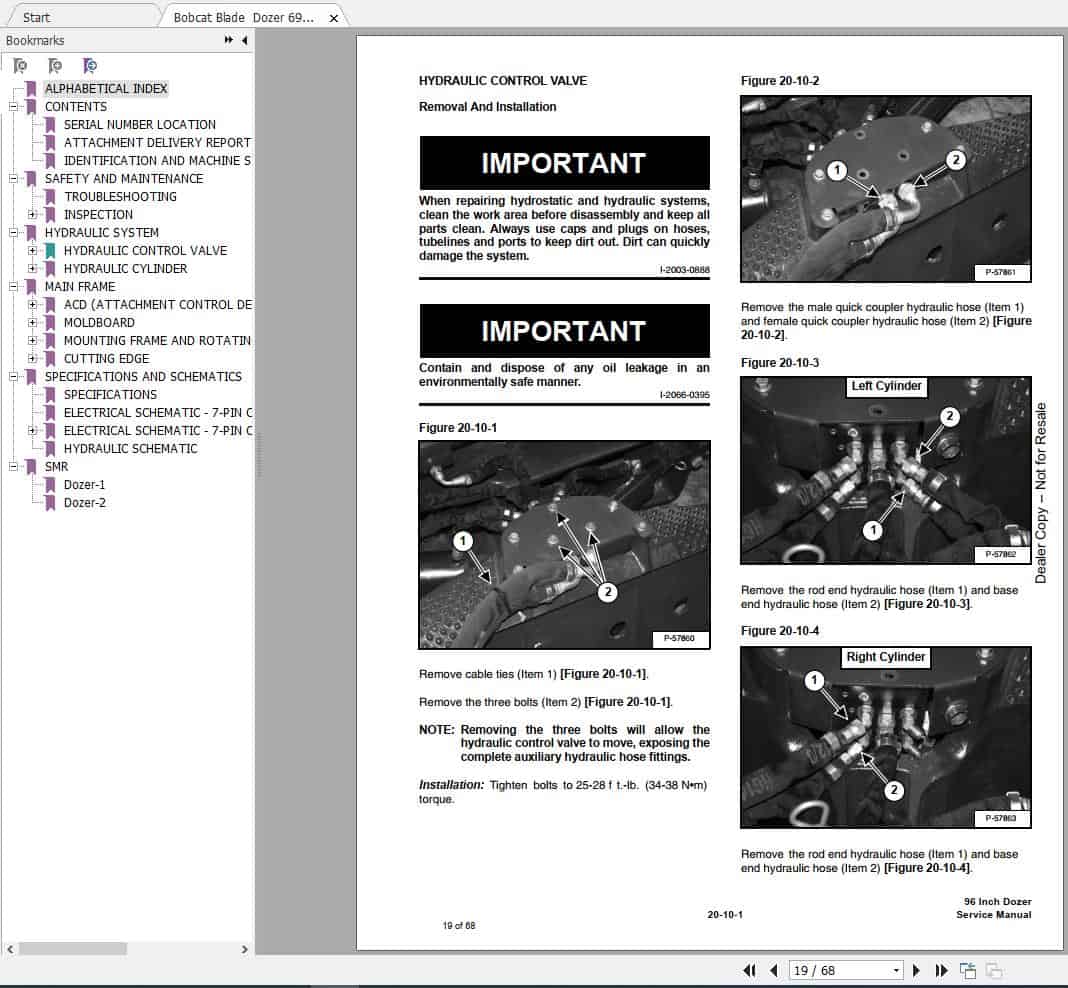Click the third blue bookmark toolbar icon
Viewport: 1068px width, 988px height.
[90, 65]
